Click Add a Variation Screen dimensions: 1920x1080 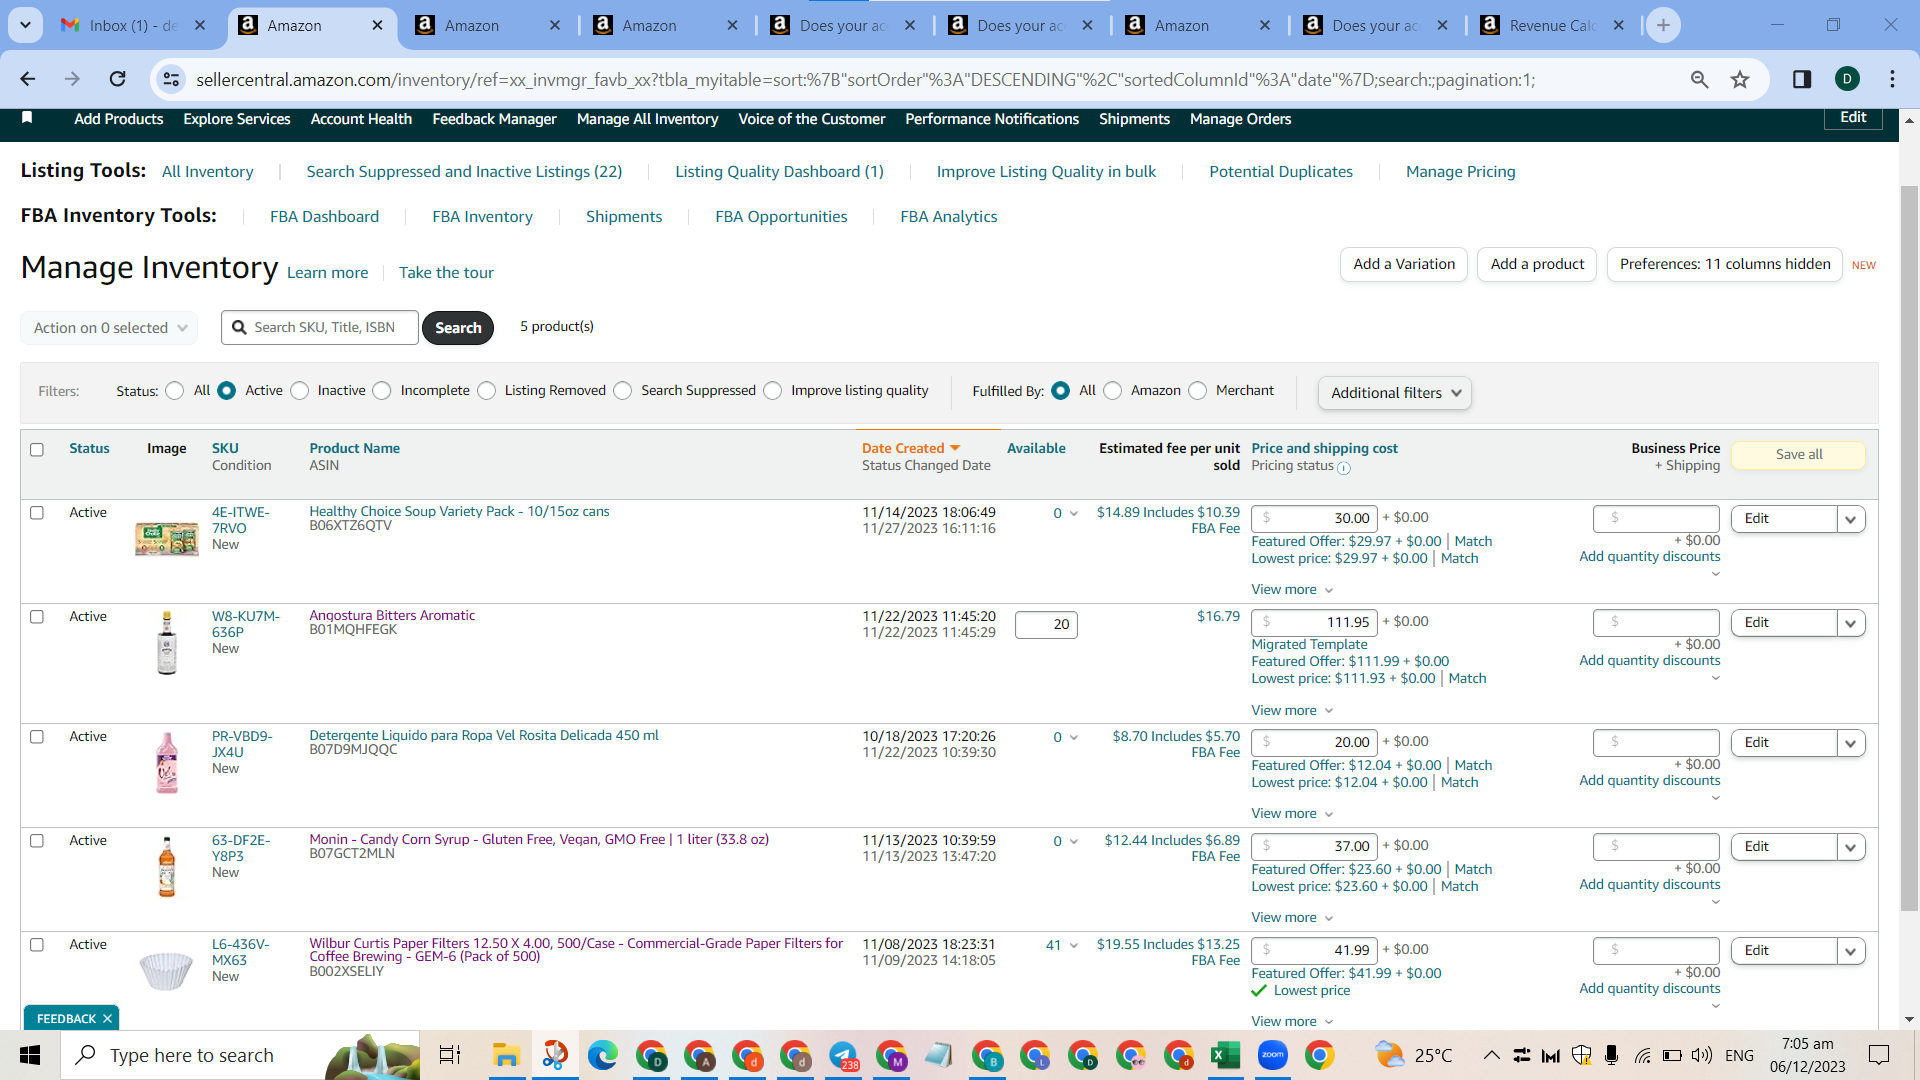pyautogui.click(x=1404, y=264)
